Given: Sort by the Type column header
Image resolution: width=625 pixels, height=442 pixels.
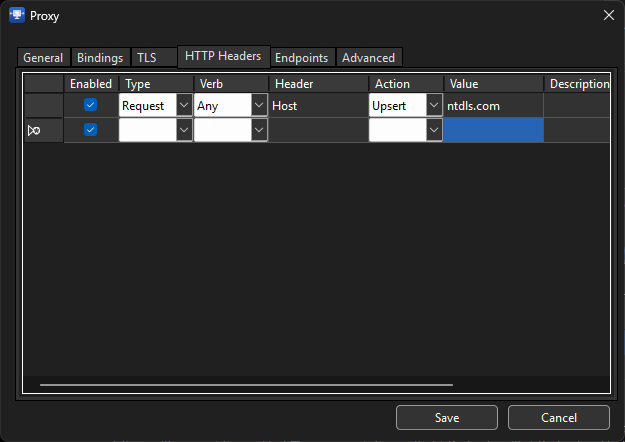Looking at the screenshot, I should coord(156,84).
